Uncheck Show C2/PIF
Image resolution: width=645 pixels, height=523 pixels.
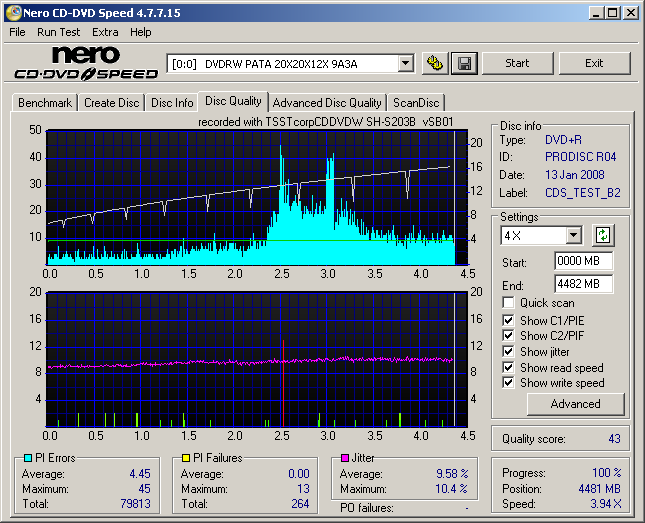tap(508, 335)
